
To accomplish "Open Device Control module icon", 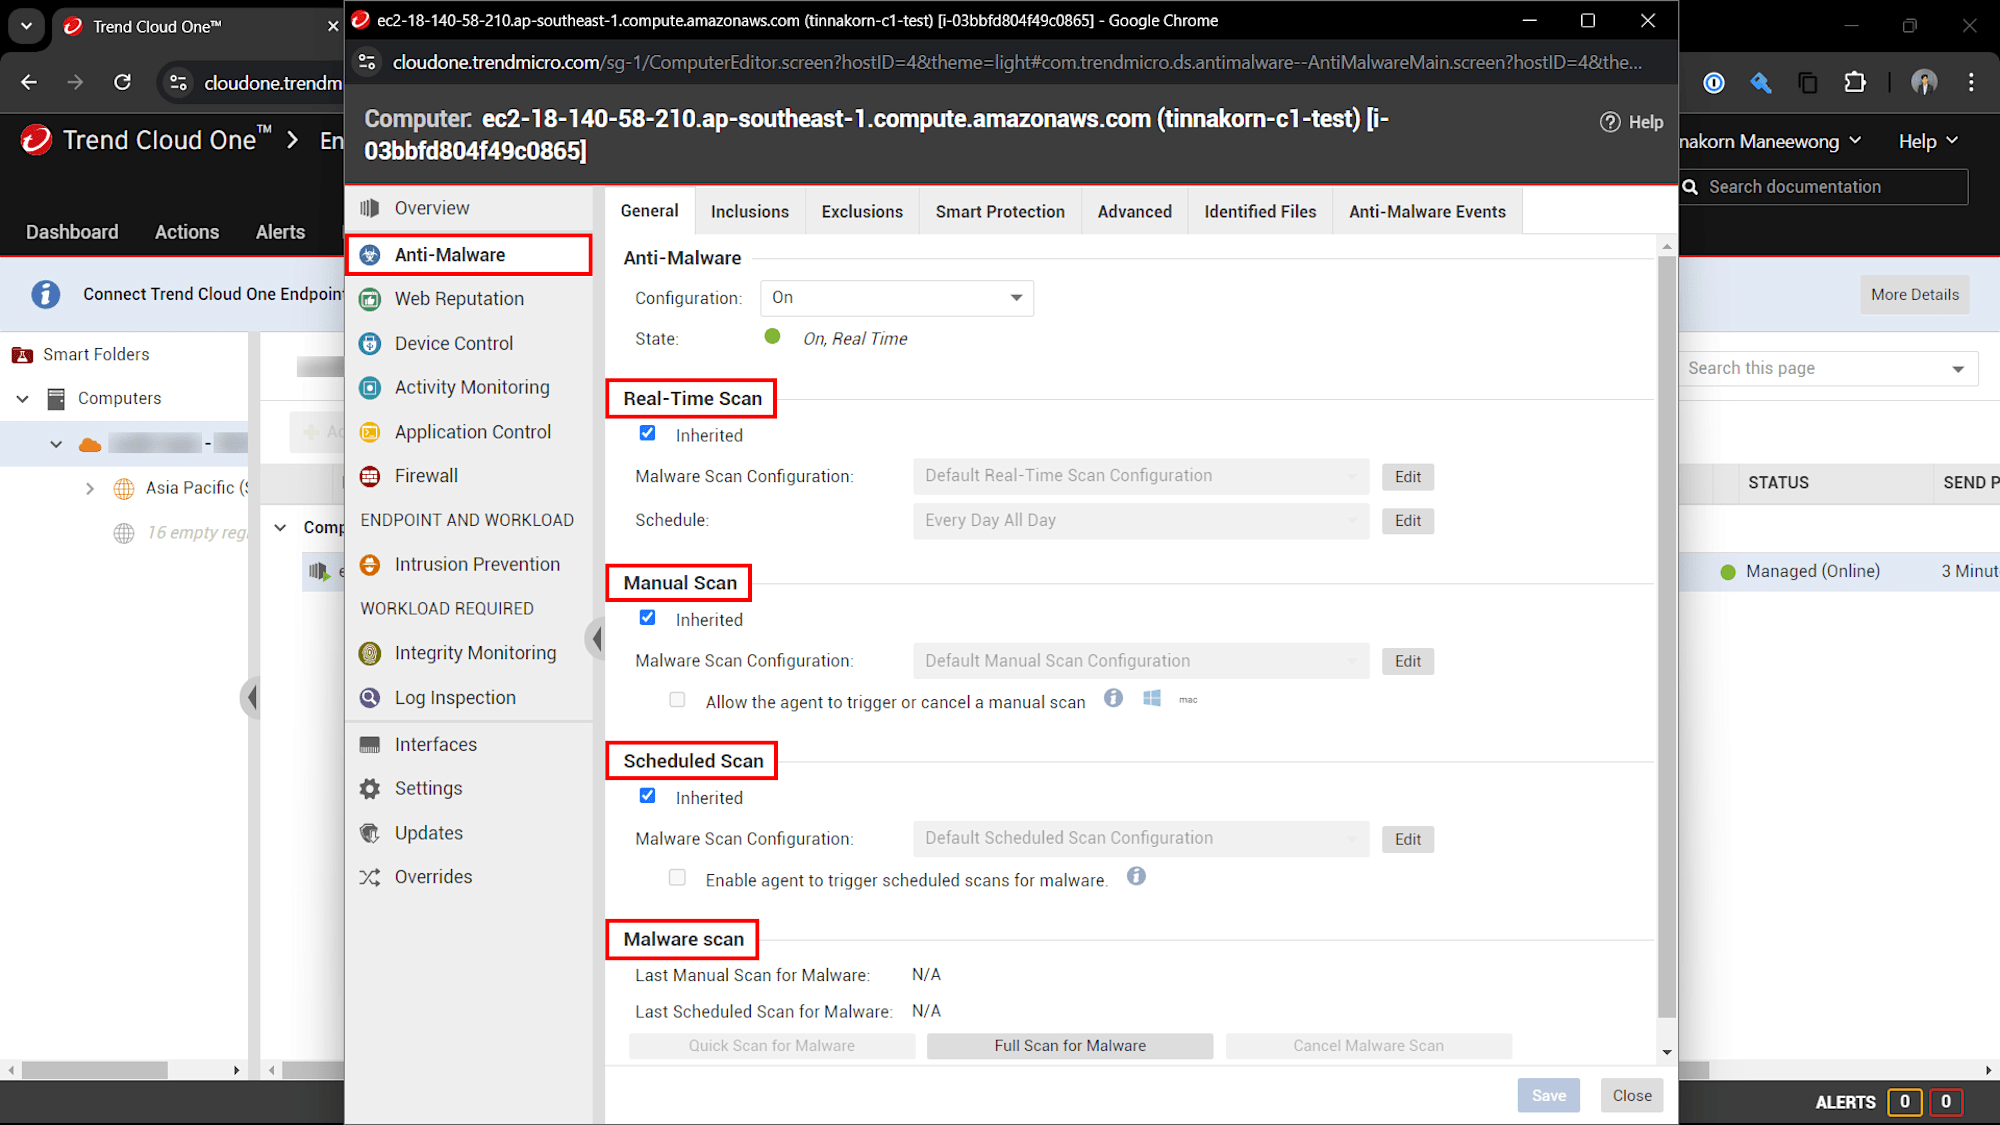I will click(x=370, y=343).
